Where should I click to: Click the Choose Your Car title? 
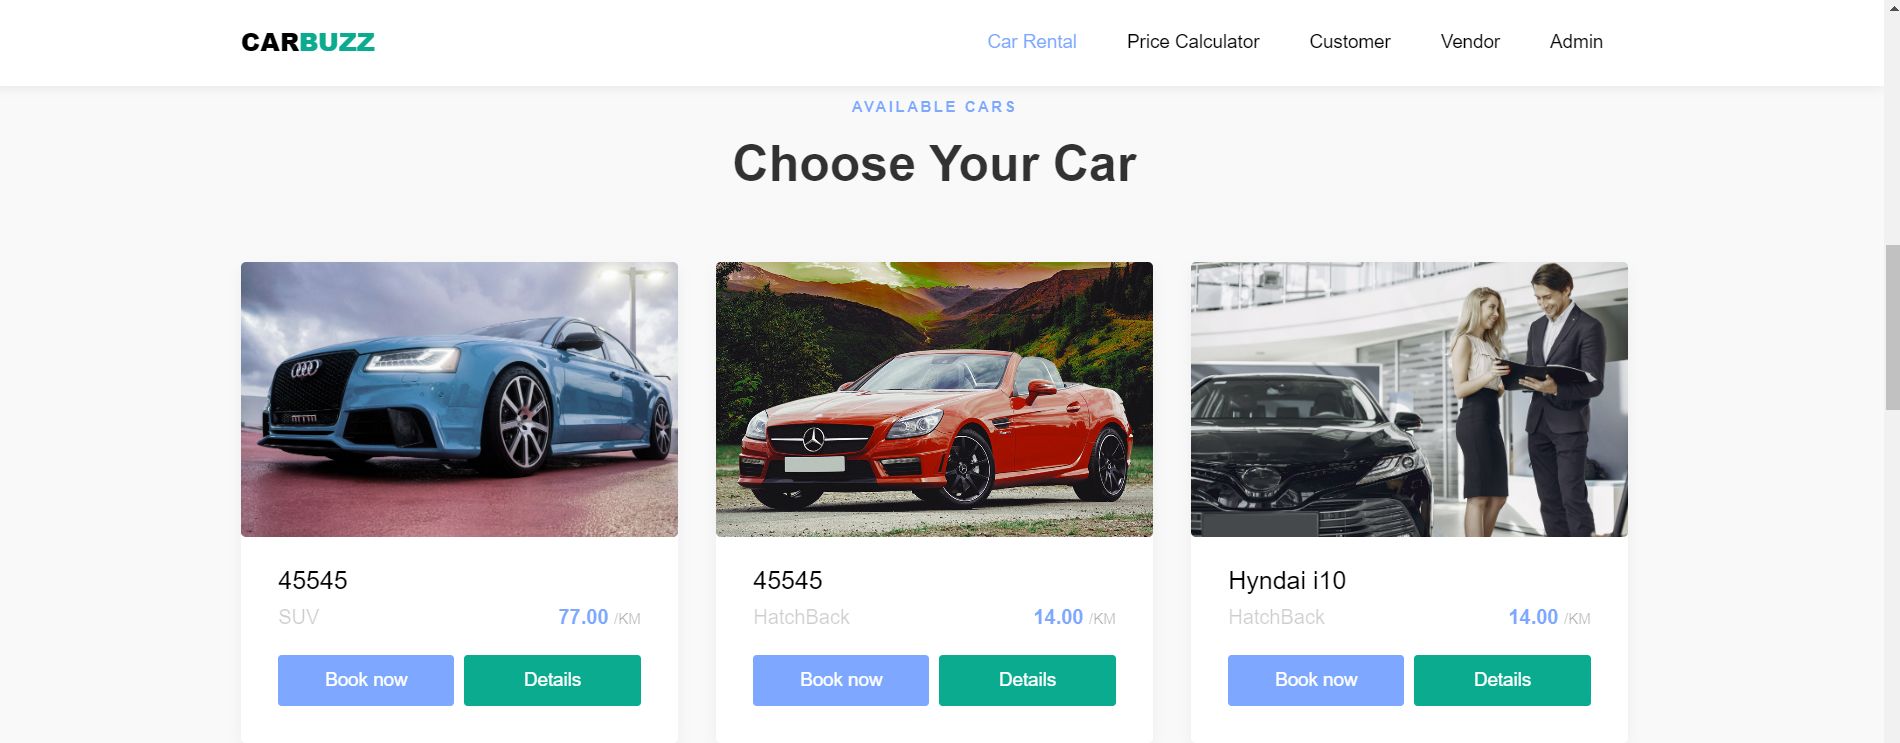pos(932,163)
